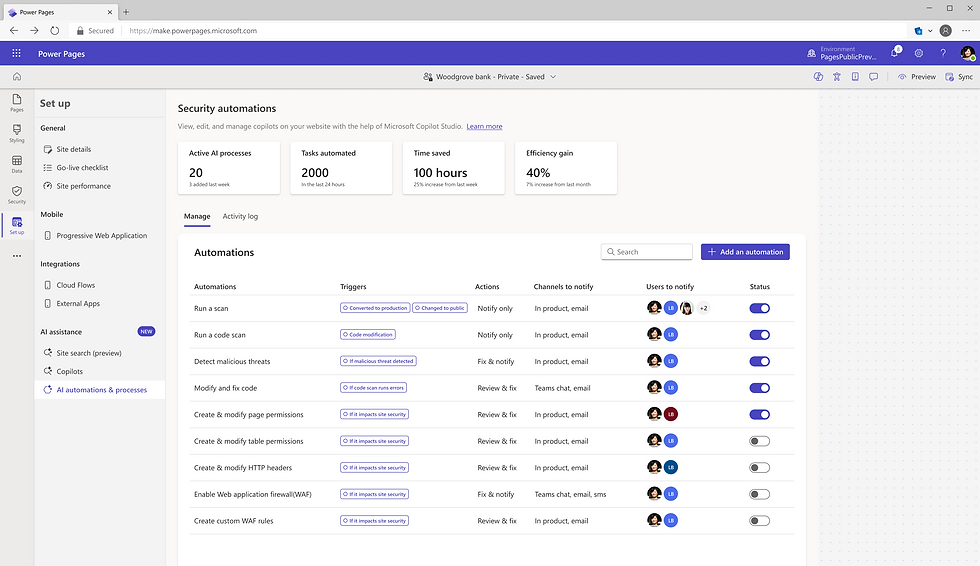Screen dimensions: 980x566
Task: Go to the Security workspace
Action: tap(17, 194)
